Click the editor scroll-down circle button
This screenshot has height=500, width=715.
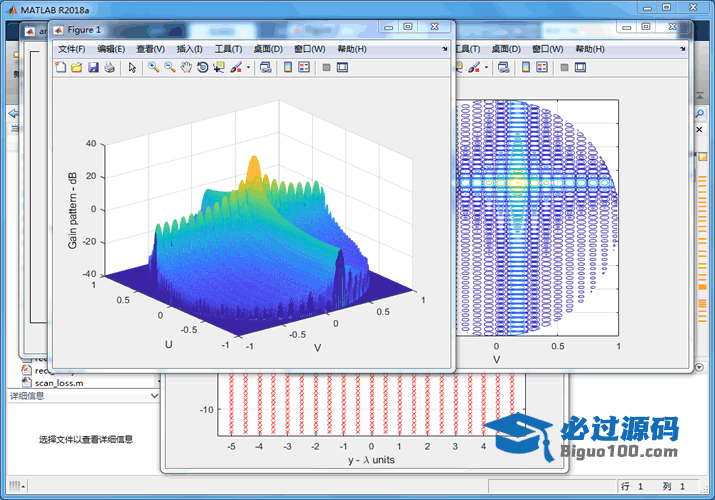[699, 367]
